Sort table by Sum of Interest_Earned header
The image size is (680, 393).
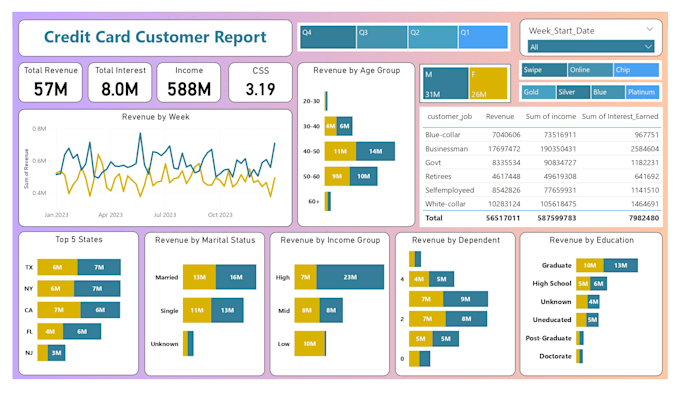pyautogui.click(x=620, y=116)
